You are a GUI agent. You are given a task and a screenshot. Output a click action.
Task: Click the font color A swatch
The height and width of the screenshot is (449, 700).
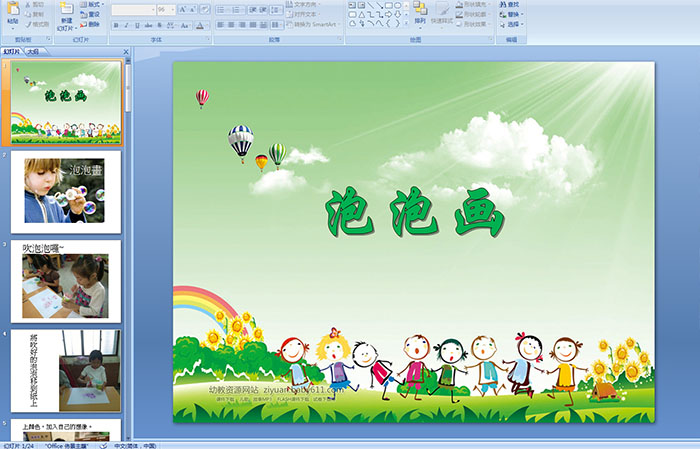(x=200, y=25)
